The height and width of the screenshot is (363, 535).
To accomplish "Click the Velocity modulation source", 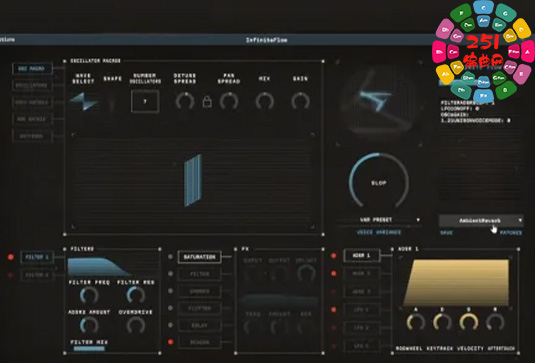I will [x=470, y=348].
